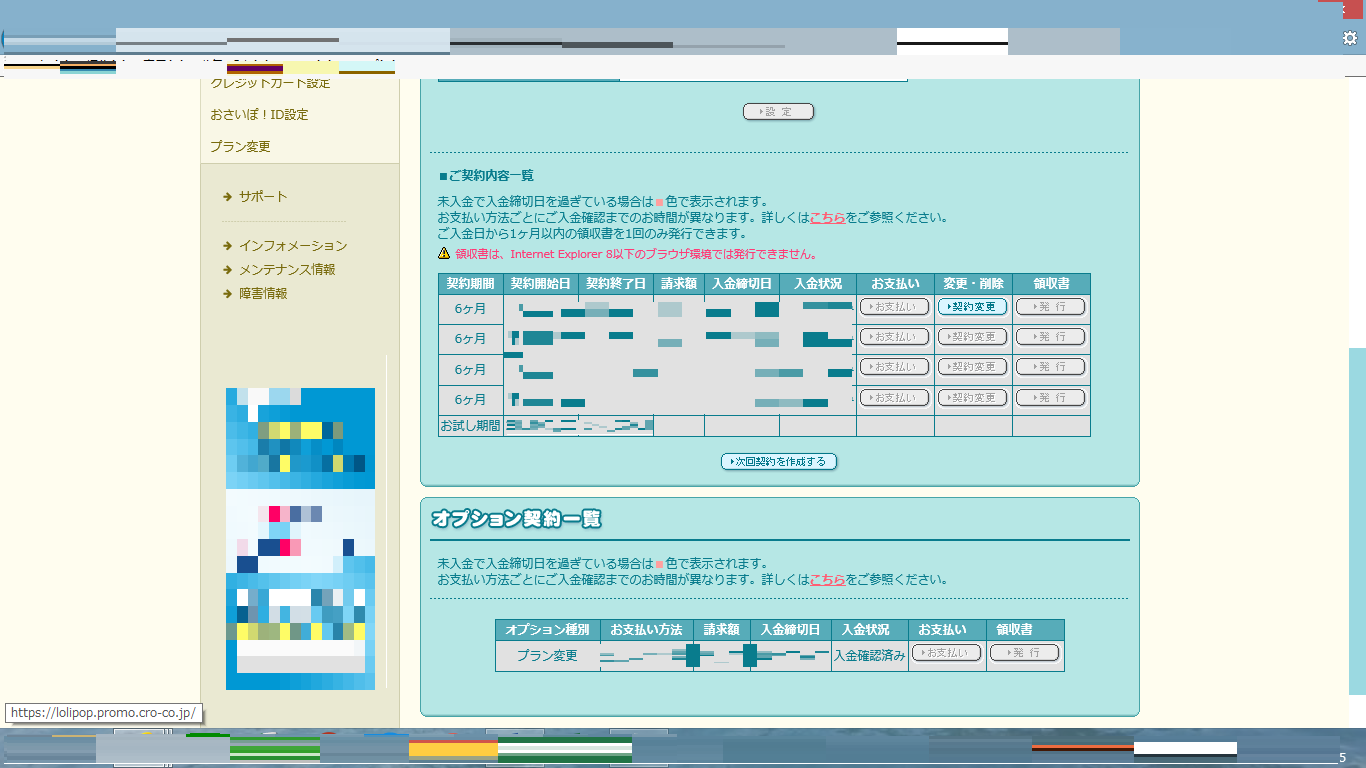Click the blue banner ad in sidebar
The width and height of the screenshot is (1366, 768).
(300, 538)
